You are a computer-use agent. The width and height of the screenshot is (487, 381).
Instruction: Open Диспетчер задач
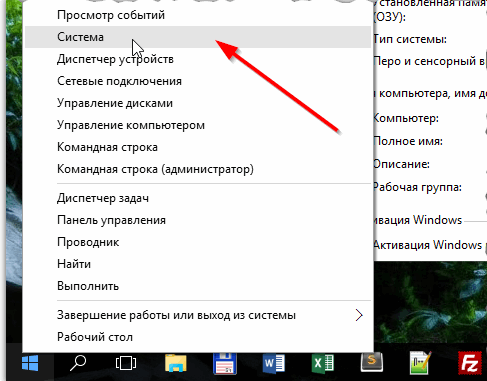click(x=198, y=198)
